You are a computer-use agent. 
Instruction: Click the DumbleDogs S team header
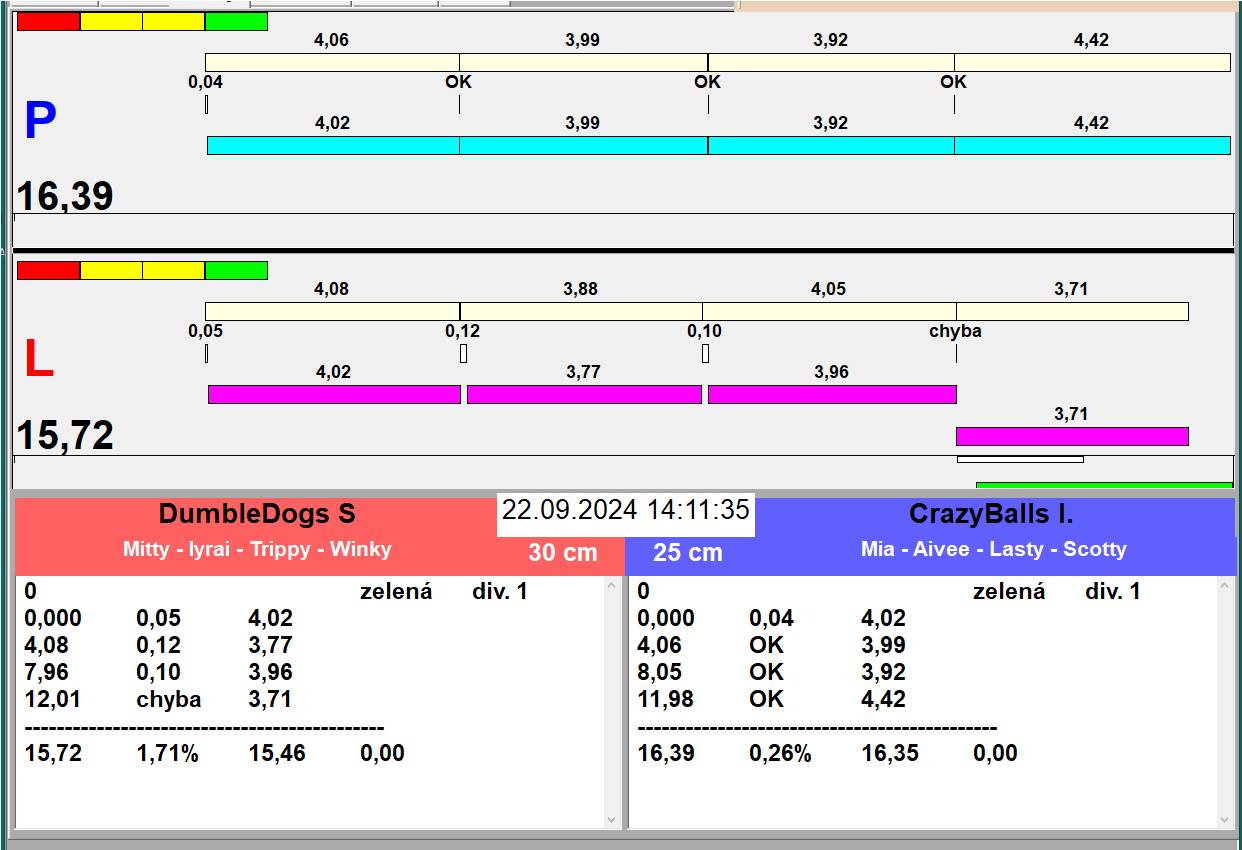point(257,514)
